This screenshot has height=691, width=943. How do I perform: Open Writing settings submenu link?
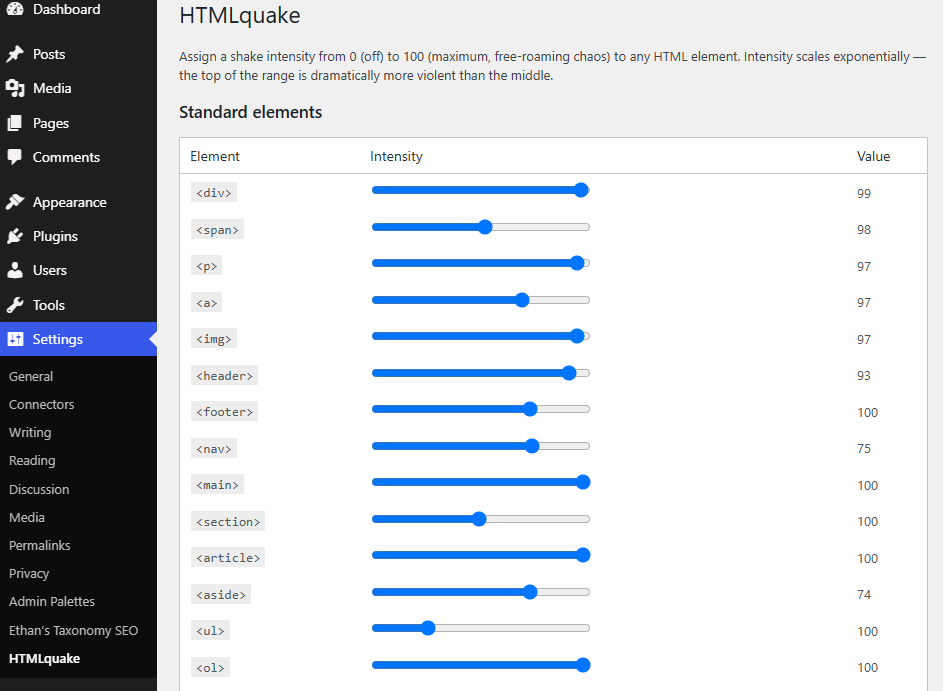[x=30, y=432]
